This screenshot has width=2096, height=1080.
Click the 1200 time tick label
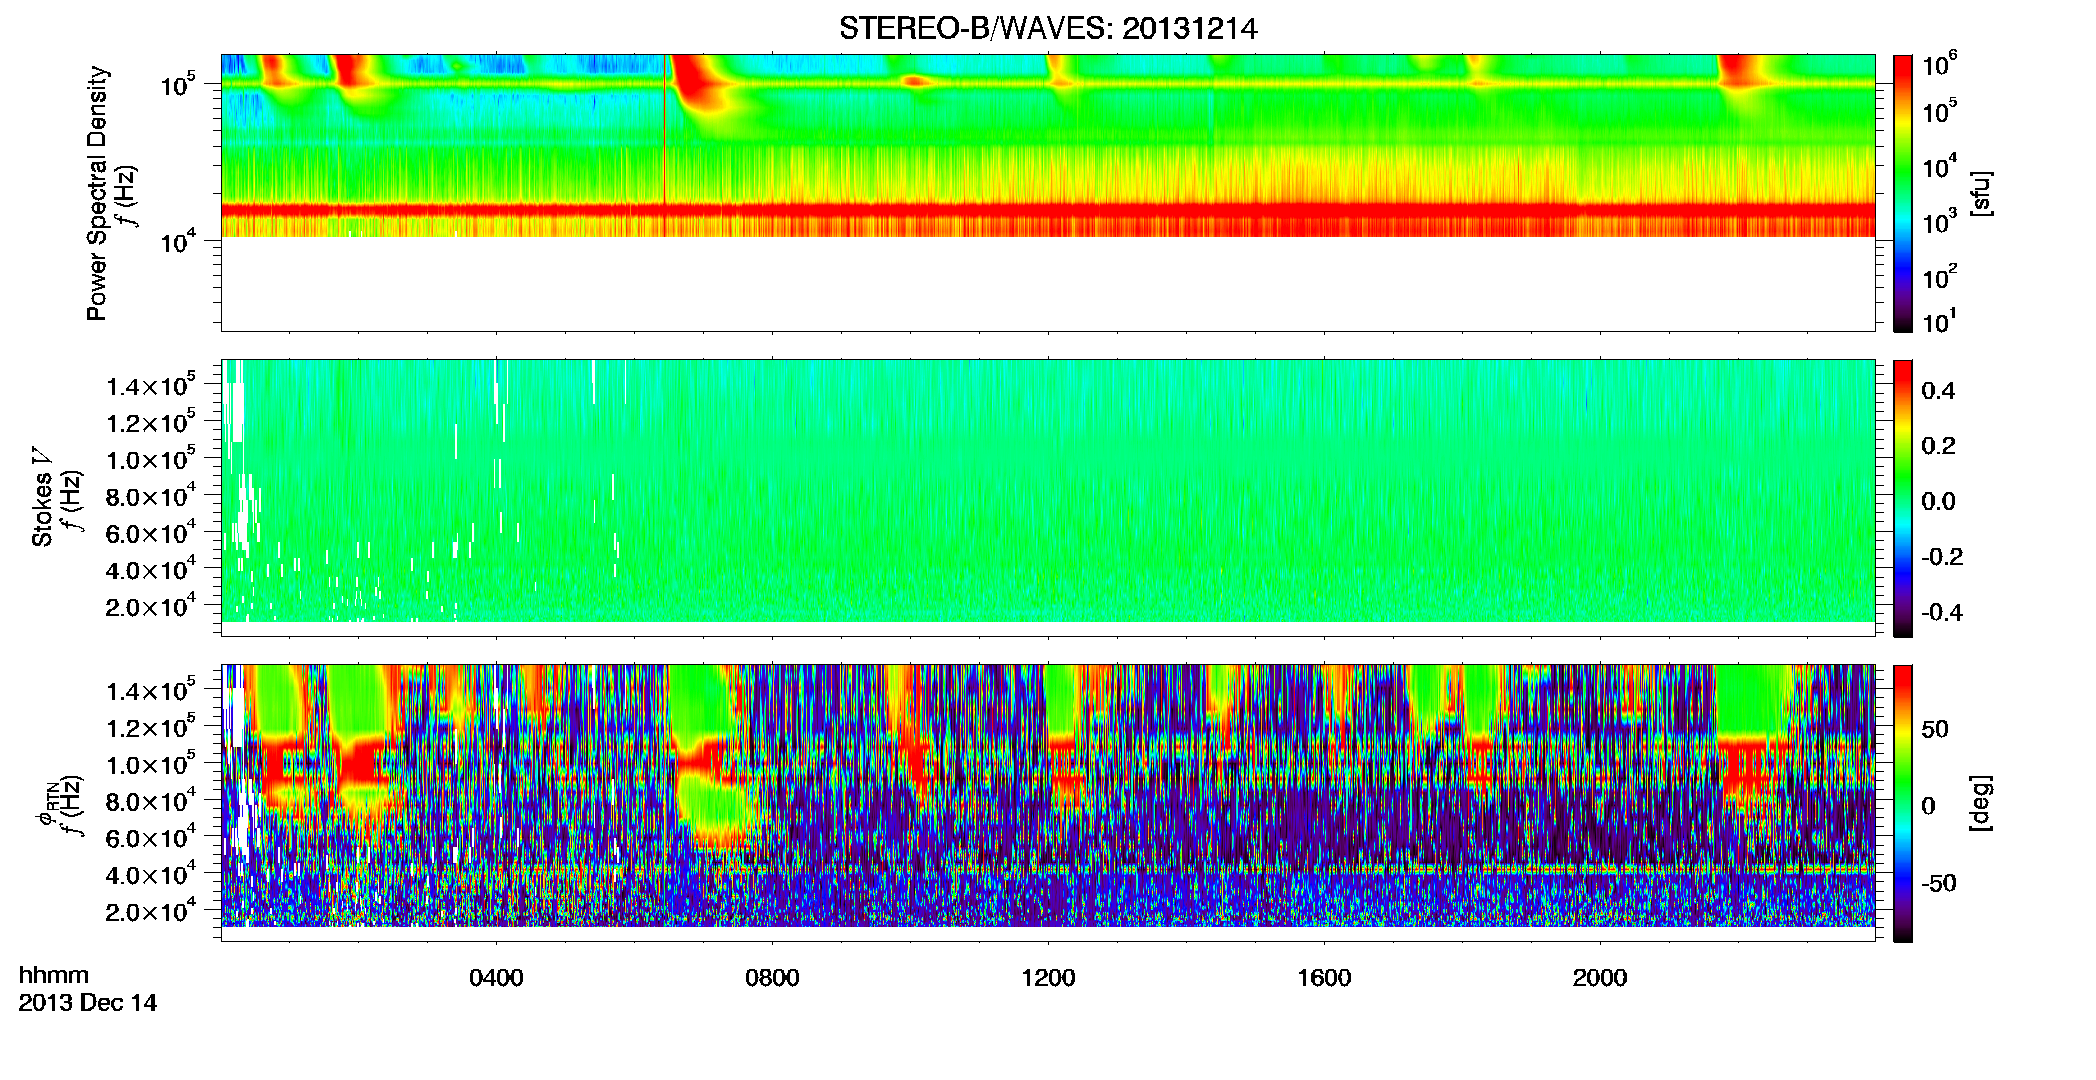pyautogui.click(x=1048, y=978)
